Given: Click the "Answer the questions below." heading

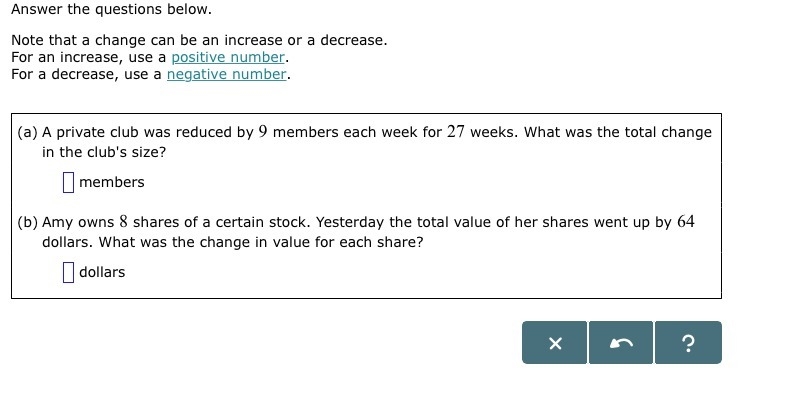Looking at the screenshot, I should tap(112, 9).
